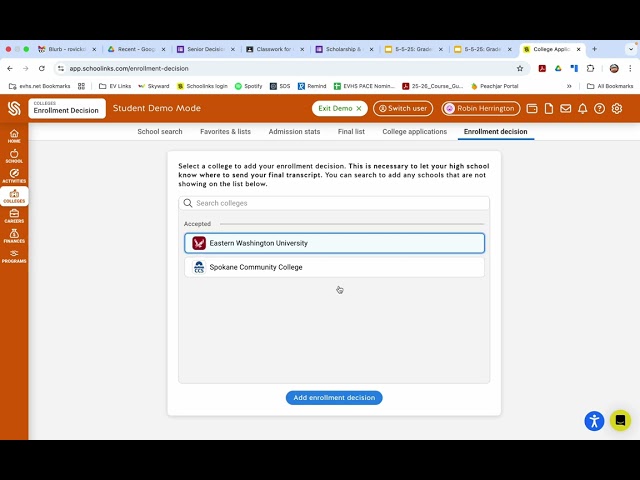
Task: Switch to the College applications tab
Action: click(x=414, y=131)
